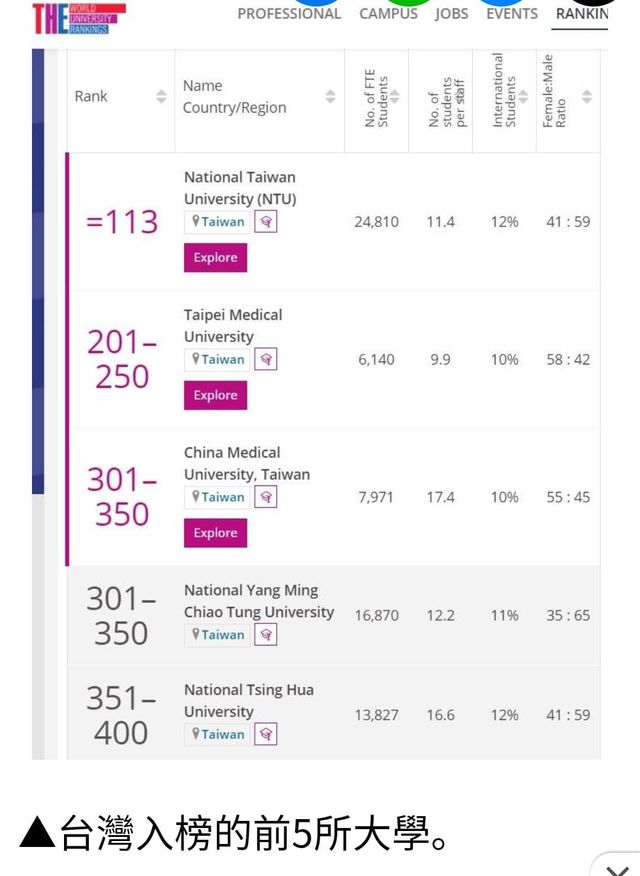The height and width of the screenshot is (876, 640).
Task: Explore Taipei Medical University
Action: pos(216,395)
